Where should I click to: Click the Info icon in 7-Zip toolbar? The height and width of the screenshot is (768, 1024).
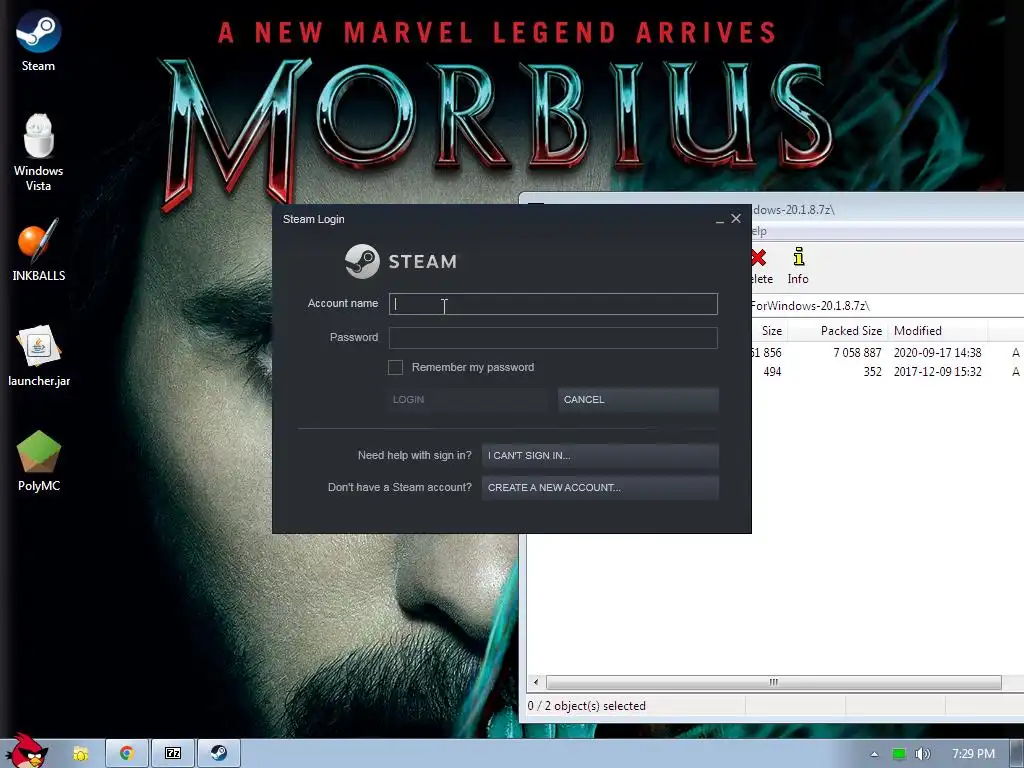pyautogui.click(x=798, y=266)
